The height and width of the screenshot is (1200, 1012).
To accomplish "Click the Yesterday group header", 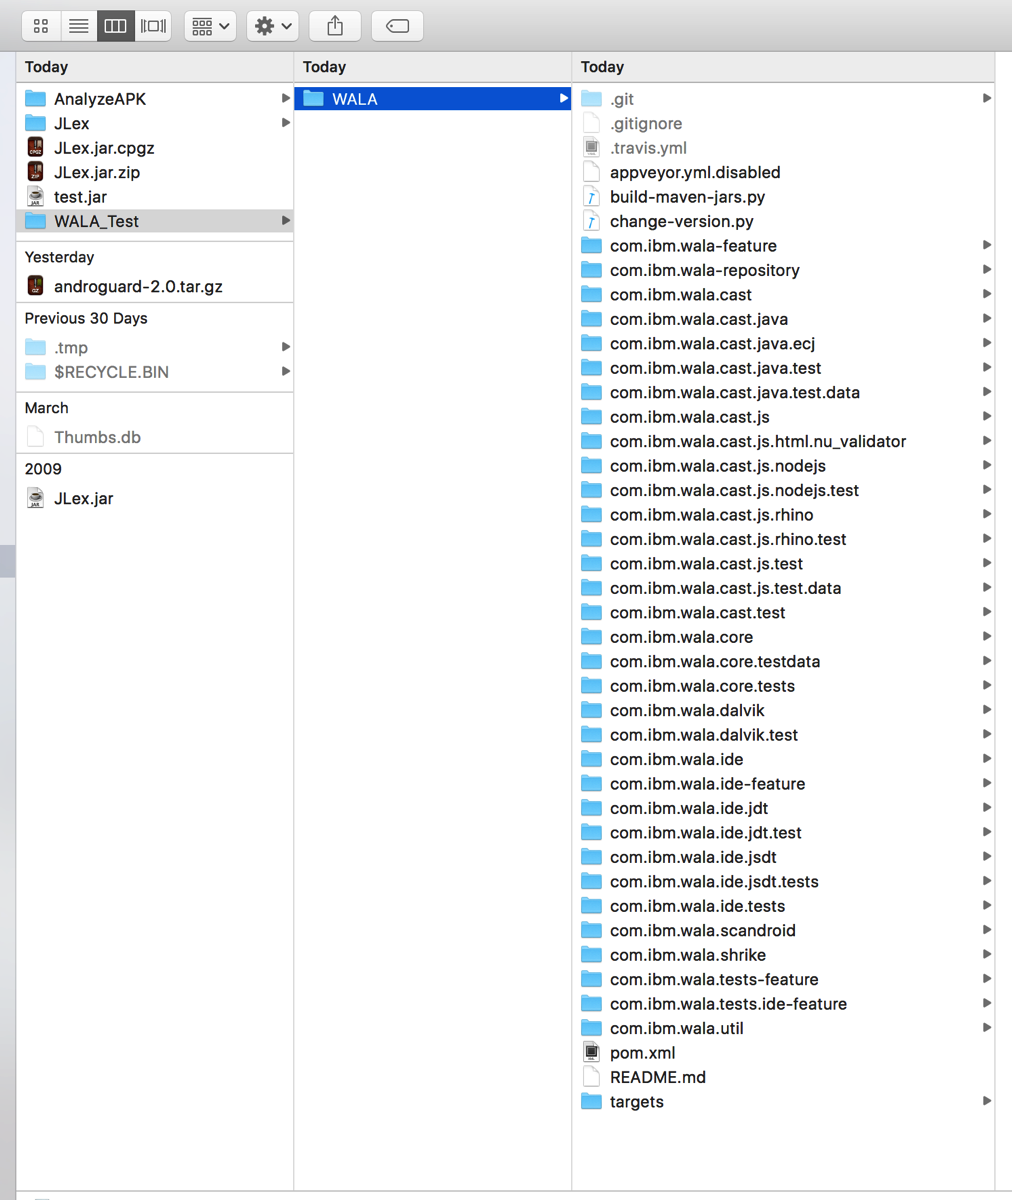I will pyautogui.click(x=60, y=257).
